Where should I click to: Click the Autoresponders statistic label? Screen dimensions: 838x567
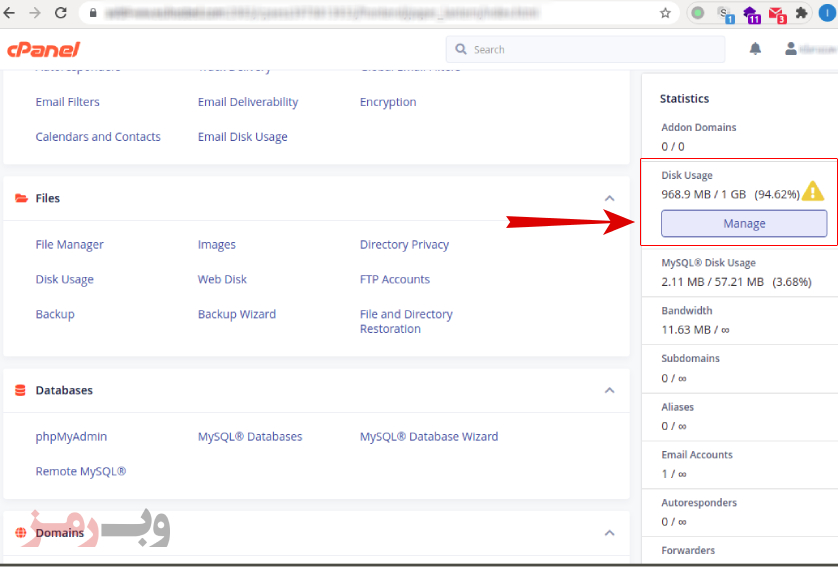coord(699,502)
